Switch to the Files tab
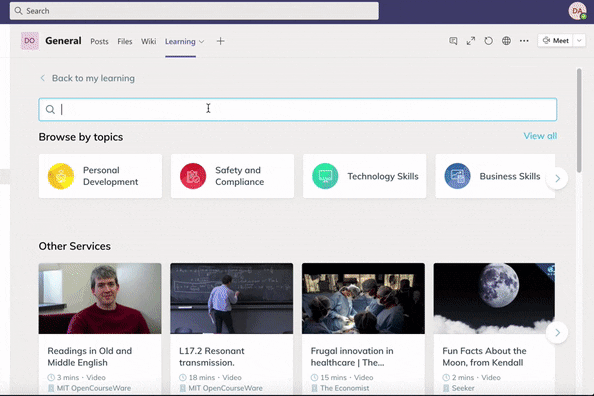 pyautogui.click(x=125, y=41)
